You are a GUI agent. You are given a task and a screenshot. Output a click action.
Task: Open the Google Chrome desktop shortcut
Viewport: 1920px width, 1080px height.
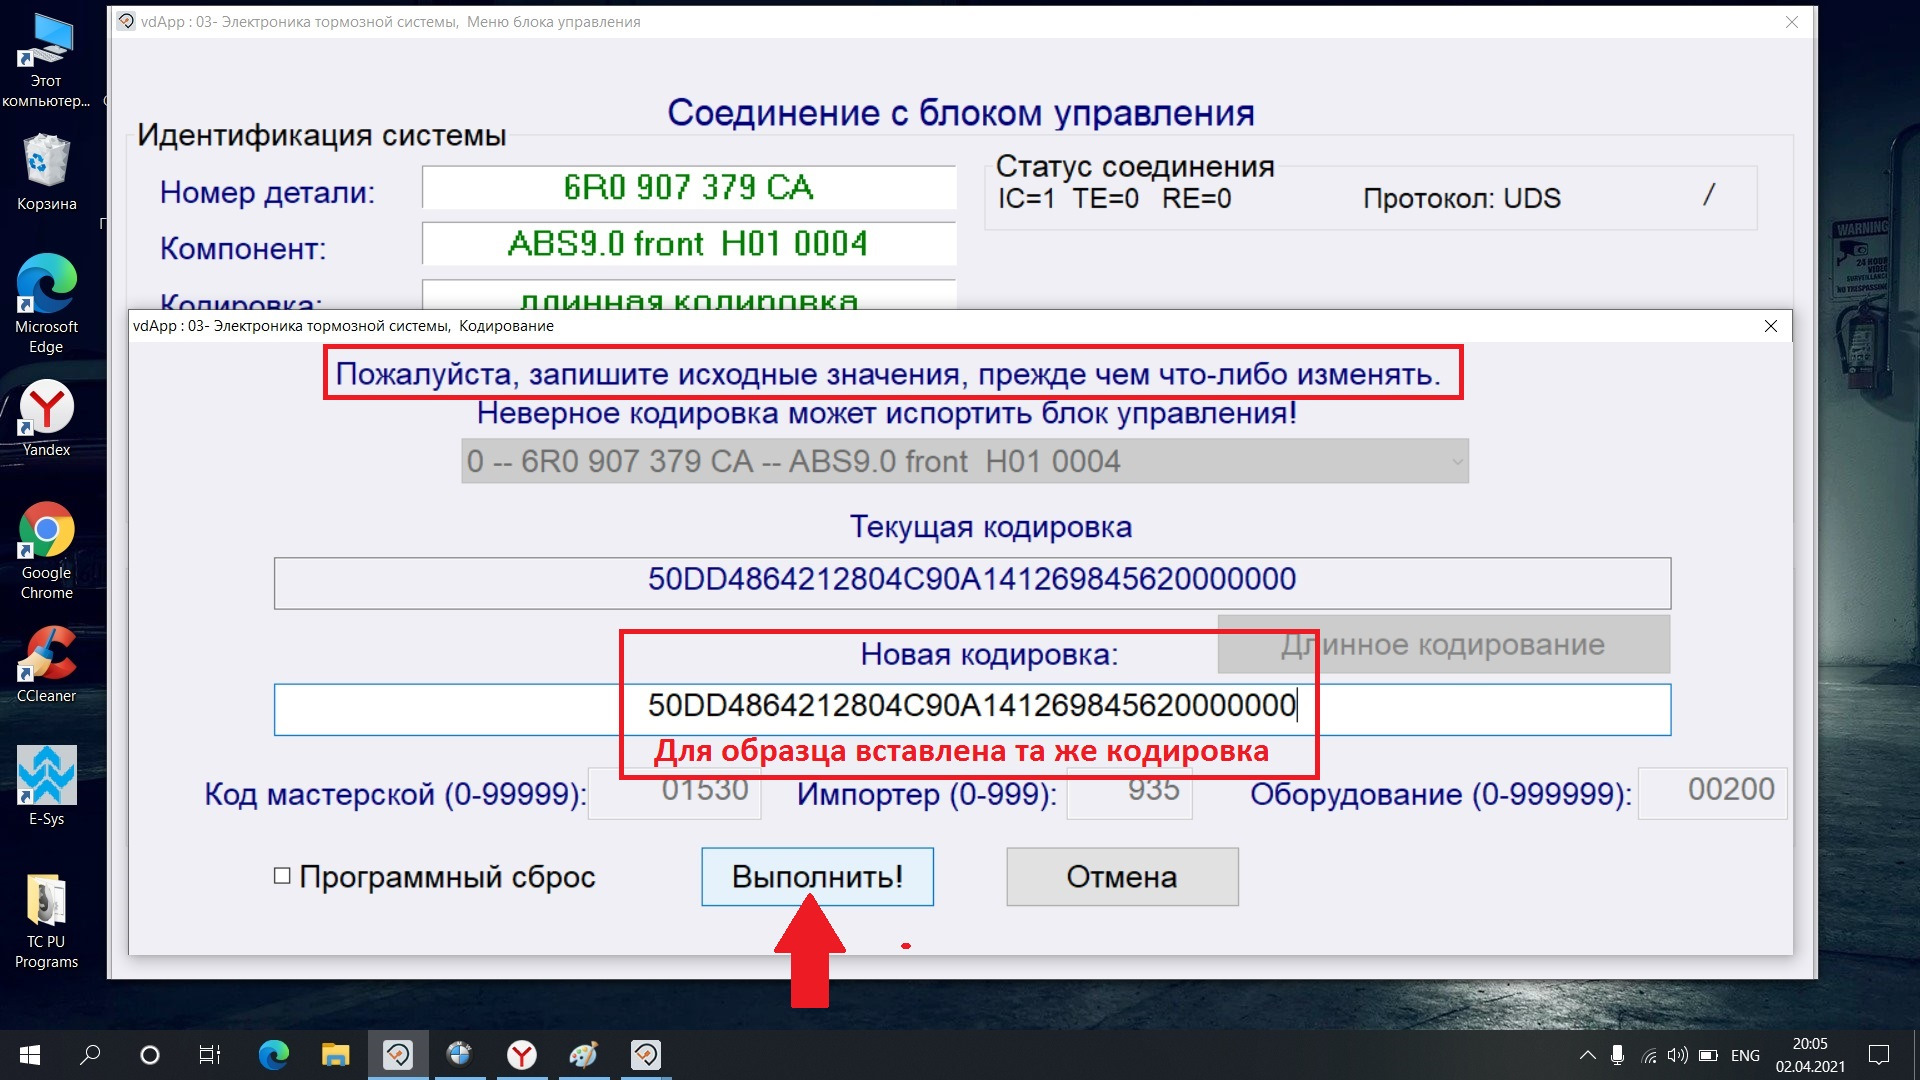pos(46,550)
